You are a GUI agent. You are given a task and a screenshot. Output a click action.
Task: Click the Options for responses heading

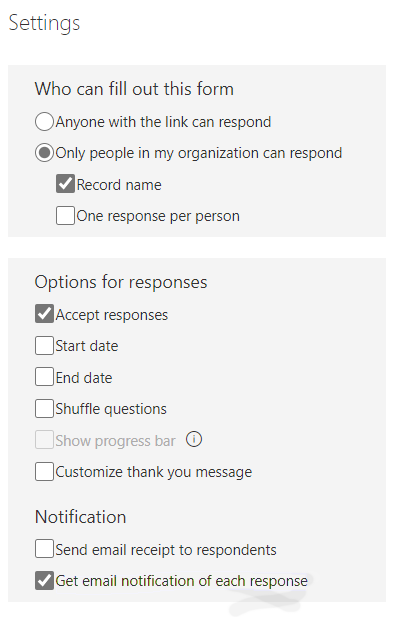coord(121,283)
